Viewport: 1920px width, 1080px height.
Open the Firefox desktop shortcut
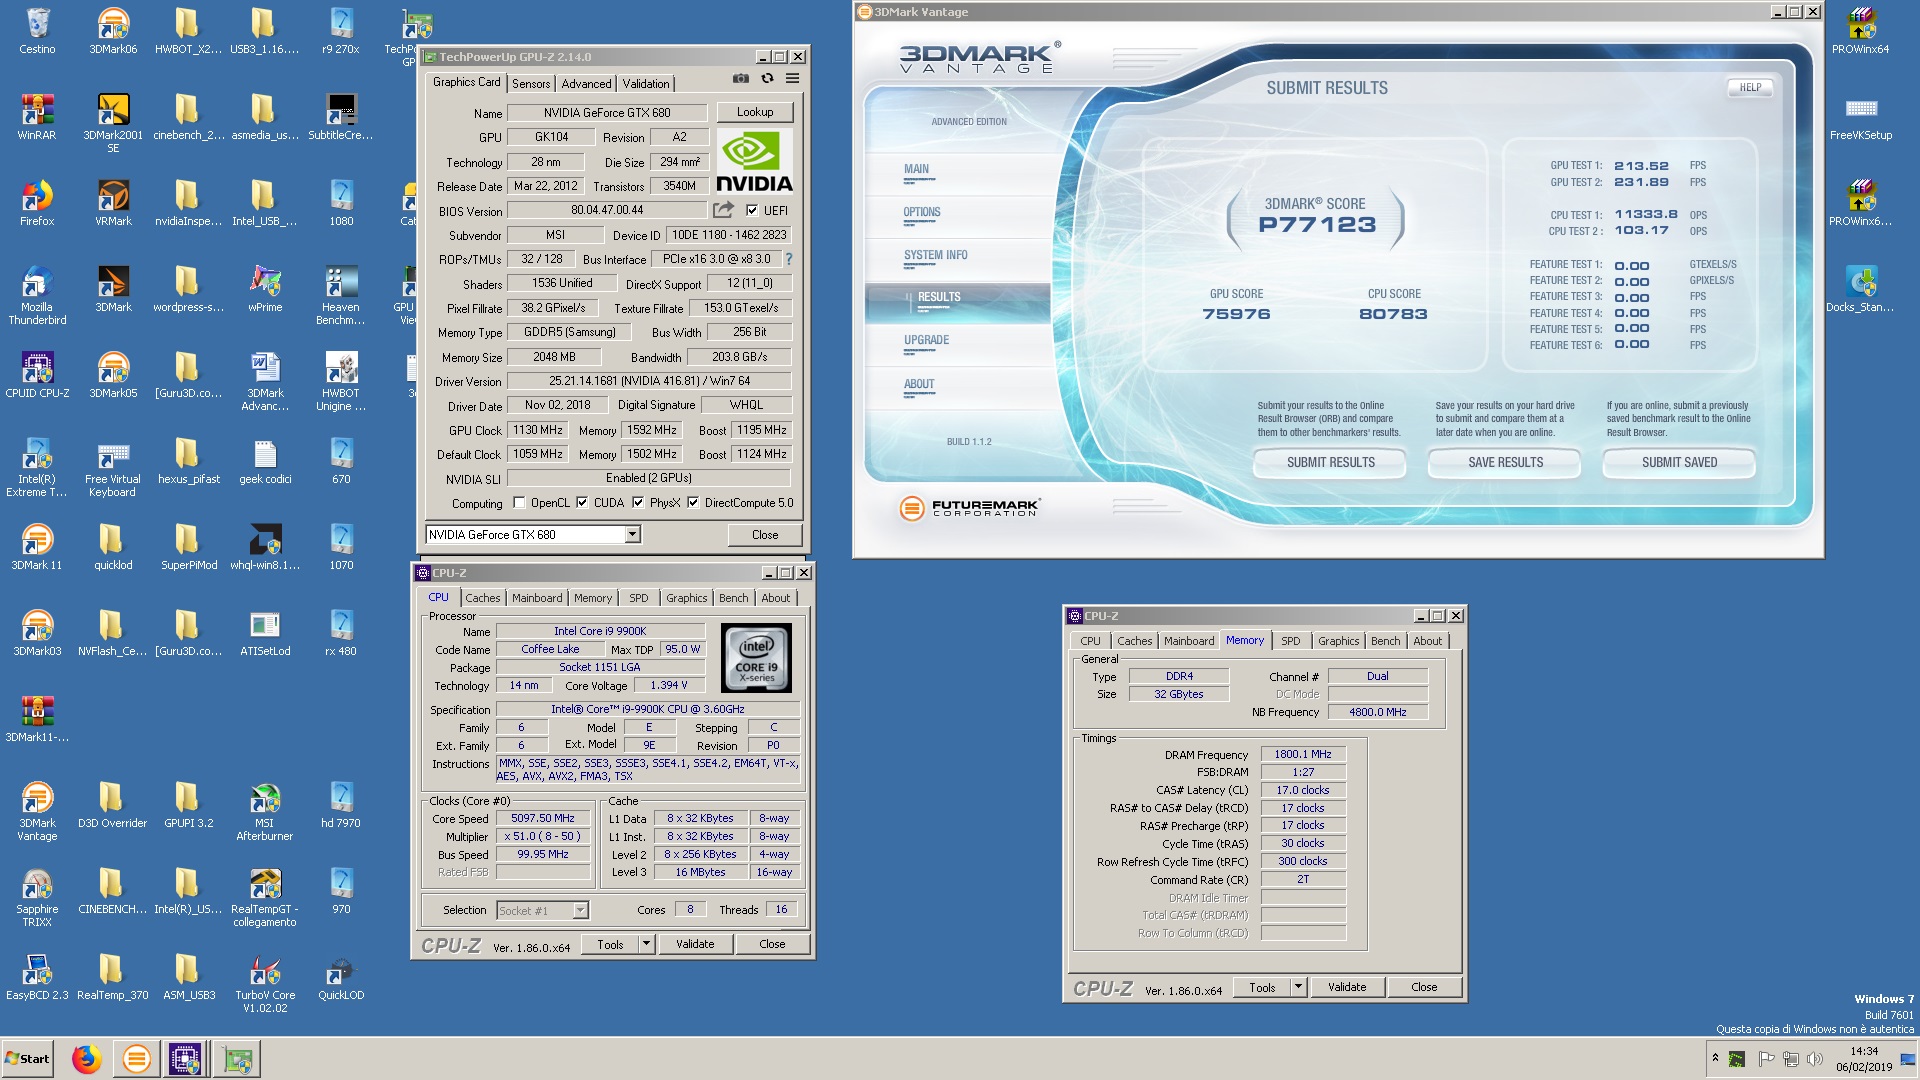coord(37,203)
